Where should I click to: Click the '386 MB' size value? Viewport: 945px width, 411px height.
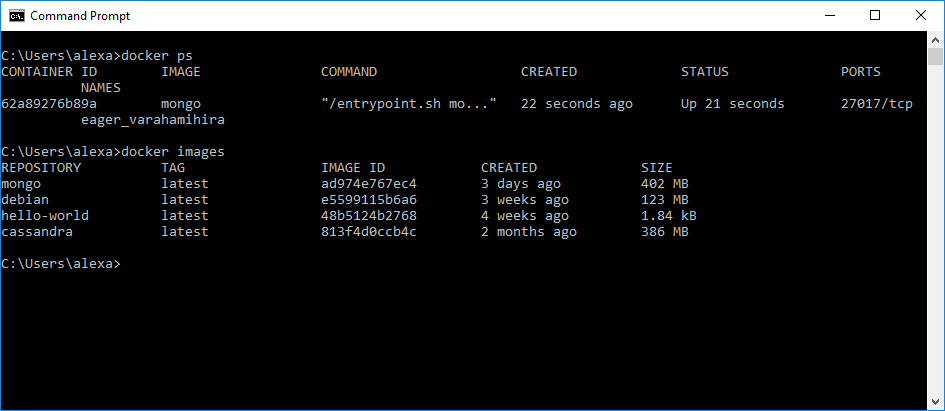click(x=665, y=231)
